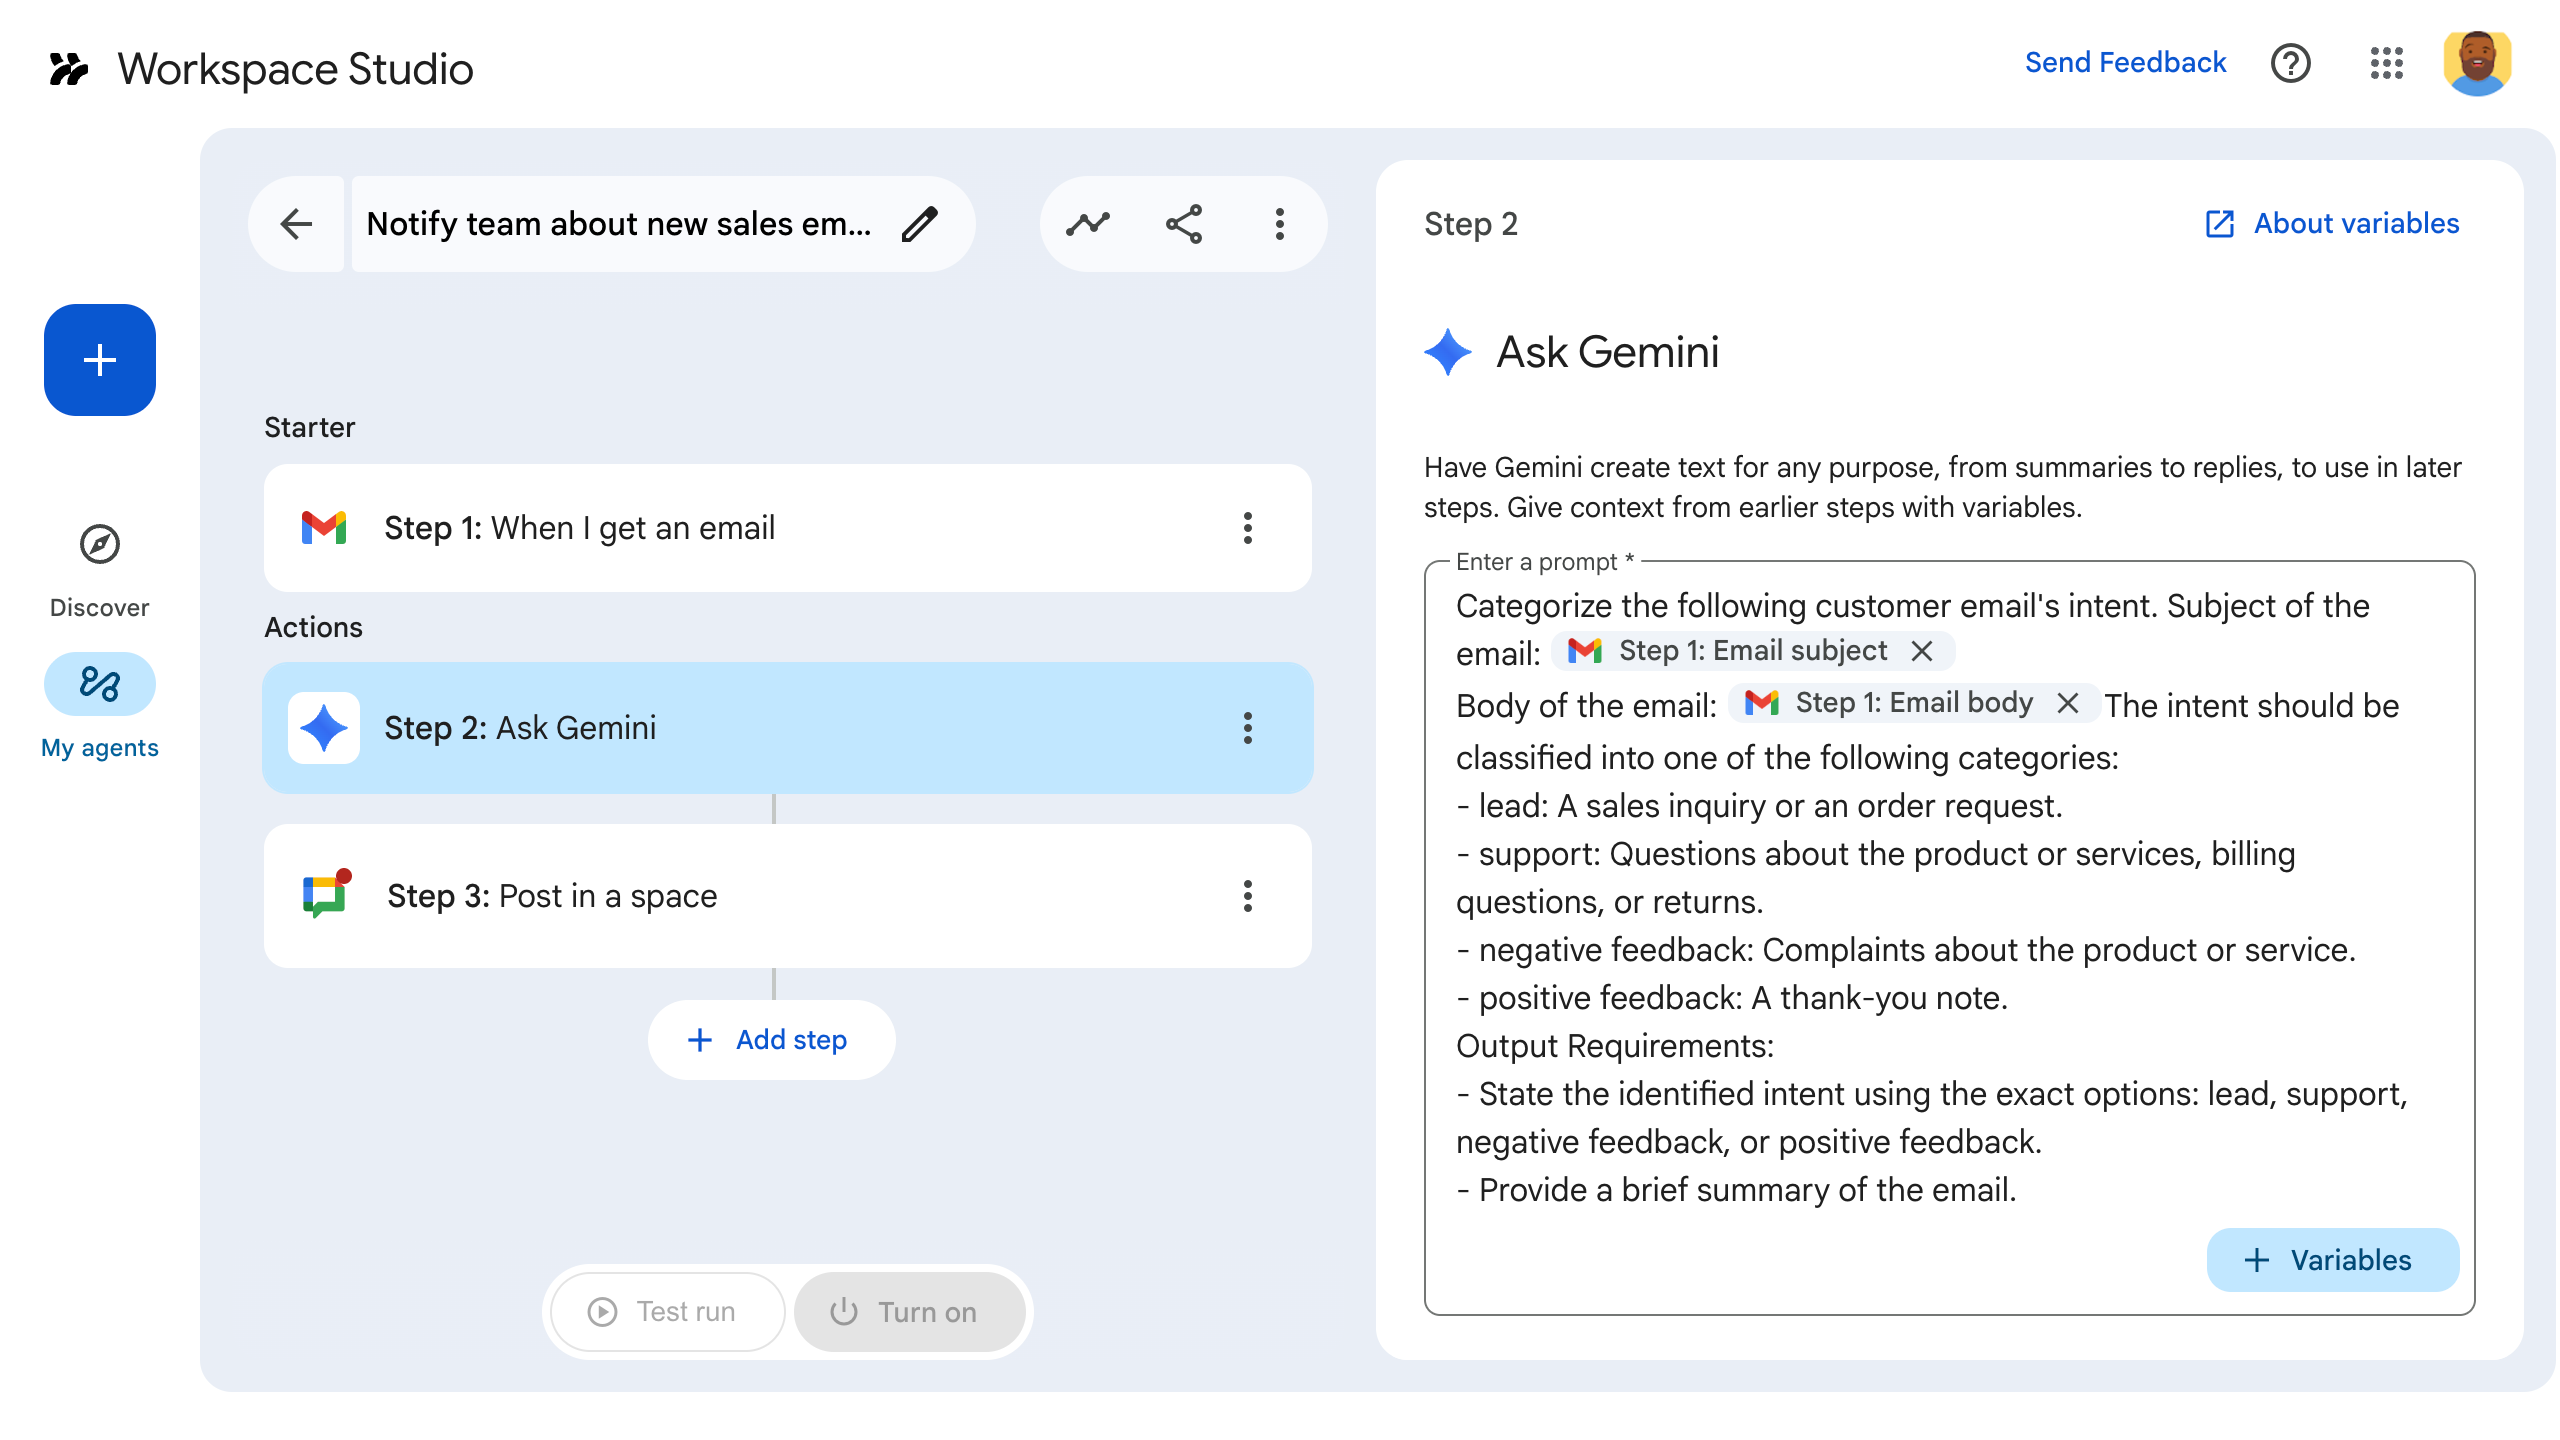Click the Variables button

2332,1260
